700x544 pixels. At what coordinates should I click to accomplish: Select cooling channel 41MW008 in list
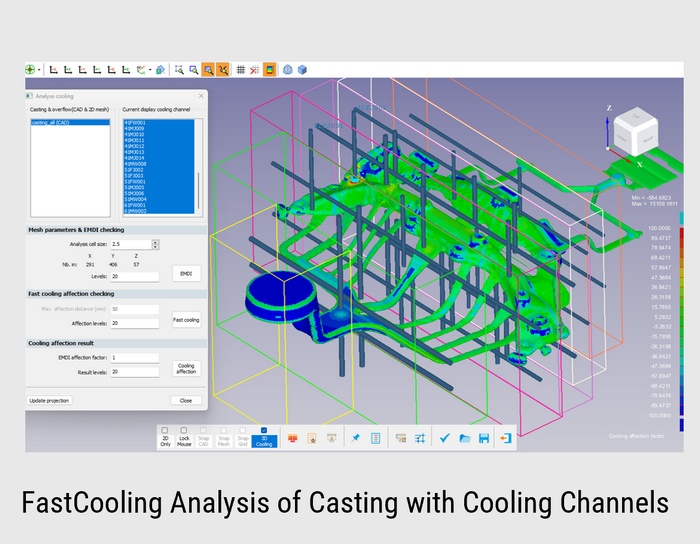[x=158, y=164]
